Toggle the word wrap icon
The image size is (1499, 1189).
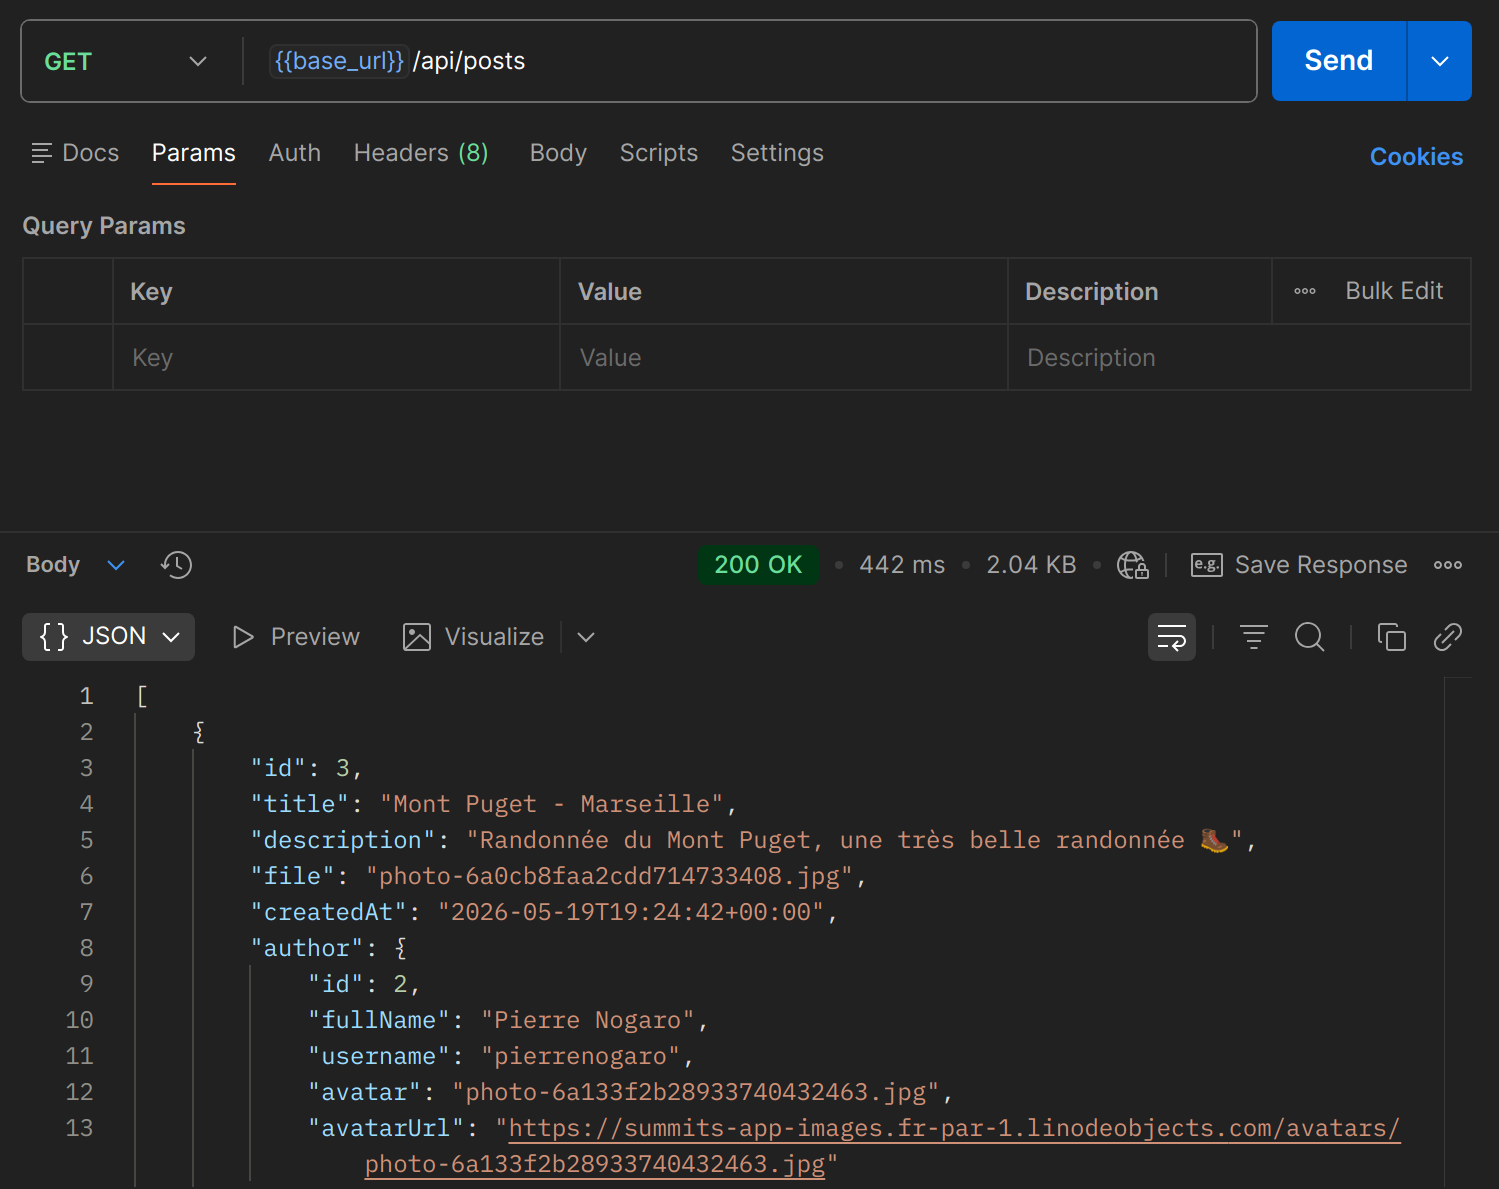click(1172, 637)
